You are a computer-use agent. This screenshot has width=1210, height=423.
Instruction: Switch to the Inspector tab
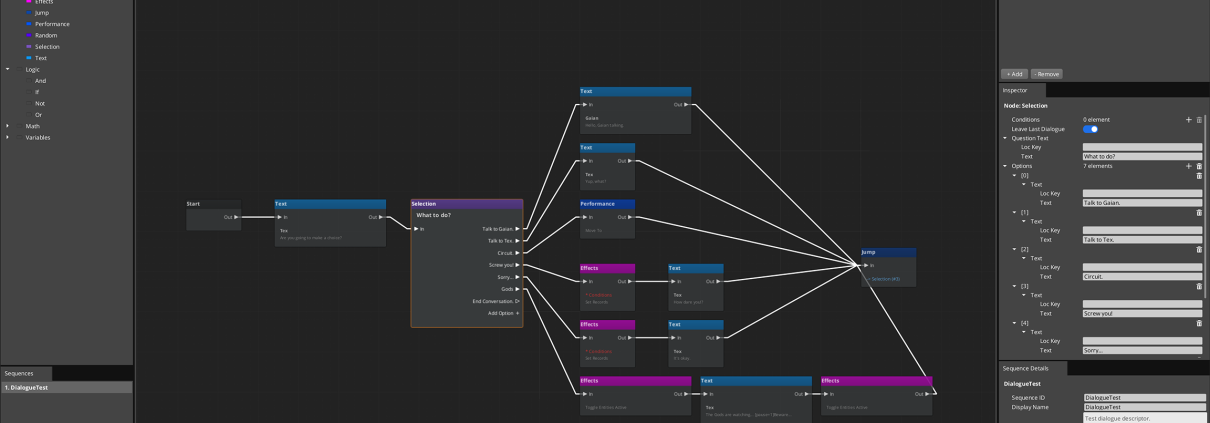pos(1015,91)
